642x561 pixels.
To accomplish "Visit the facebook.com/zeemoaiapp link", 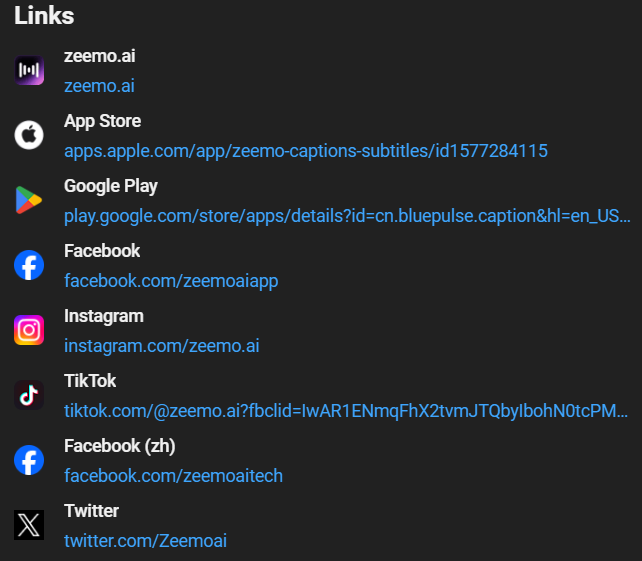I will [x=171, y=281].
